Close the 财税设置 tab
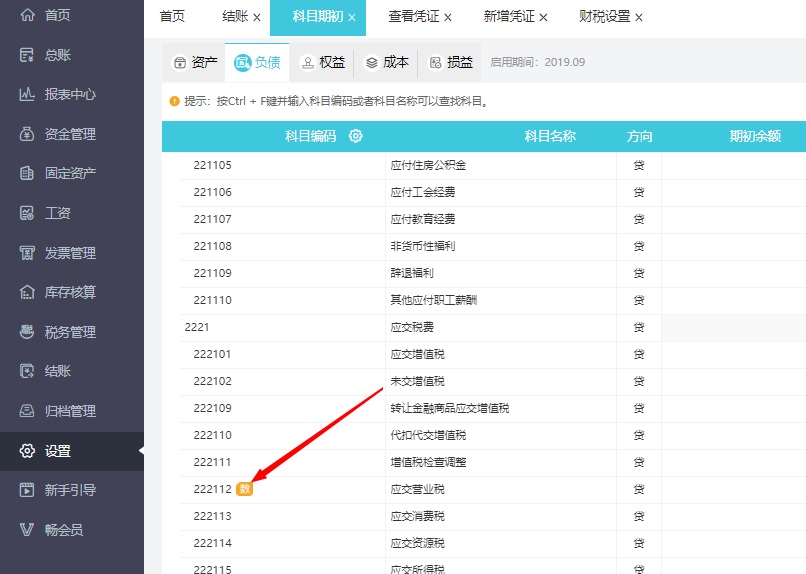806x574 pixels. [639, 17]
